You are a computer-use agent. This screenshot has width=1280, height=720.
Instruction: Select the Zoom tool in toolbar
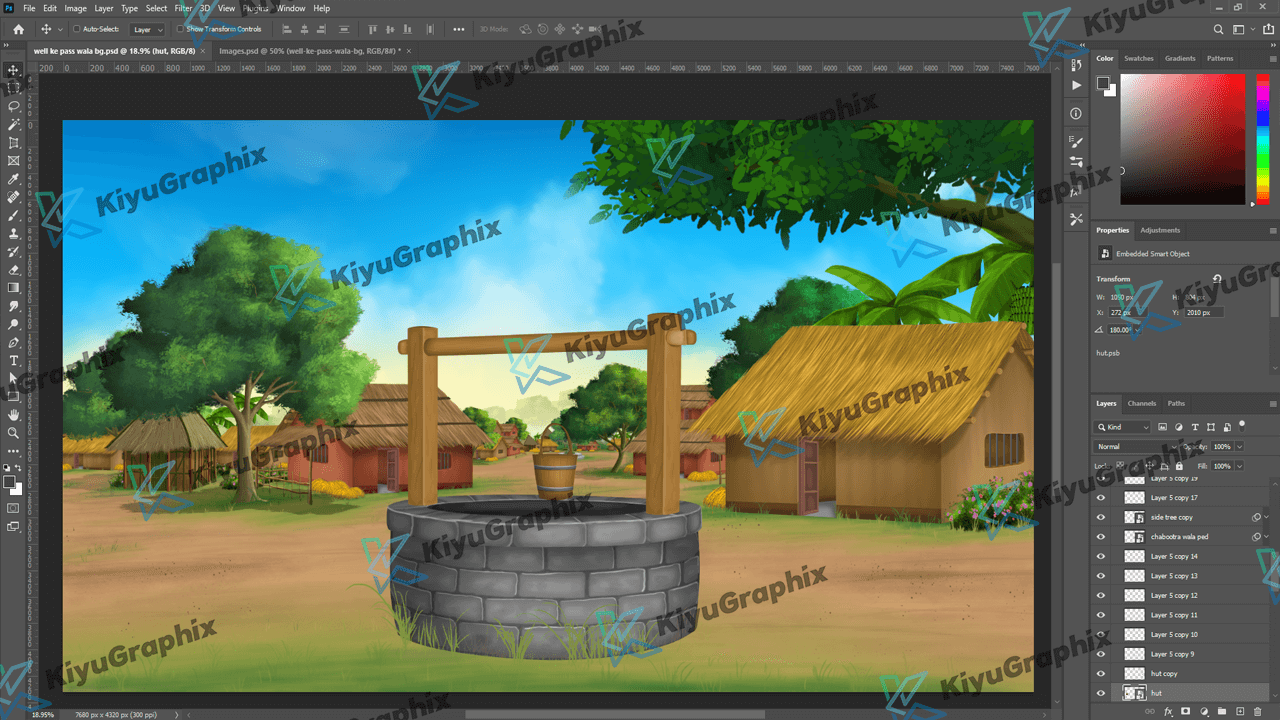coord(14,433)
